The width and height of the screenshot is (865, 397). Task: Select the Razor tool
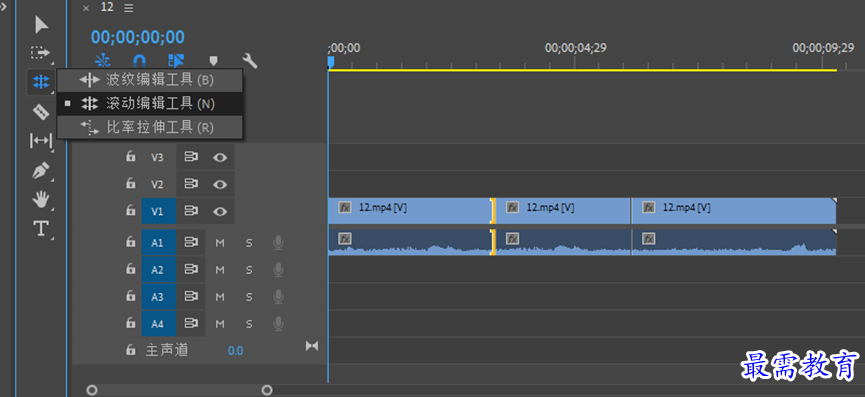(x=41, y=112)
